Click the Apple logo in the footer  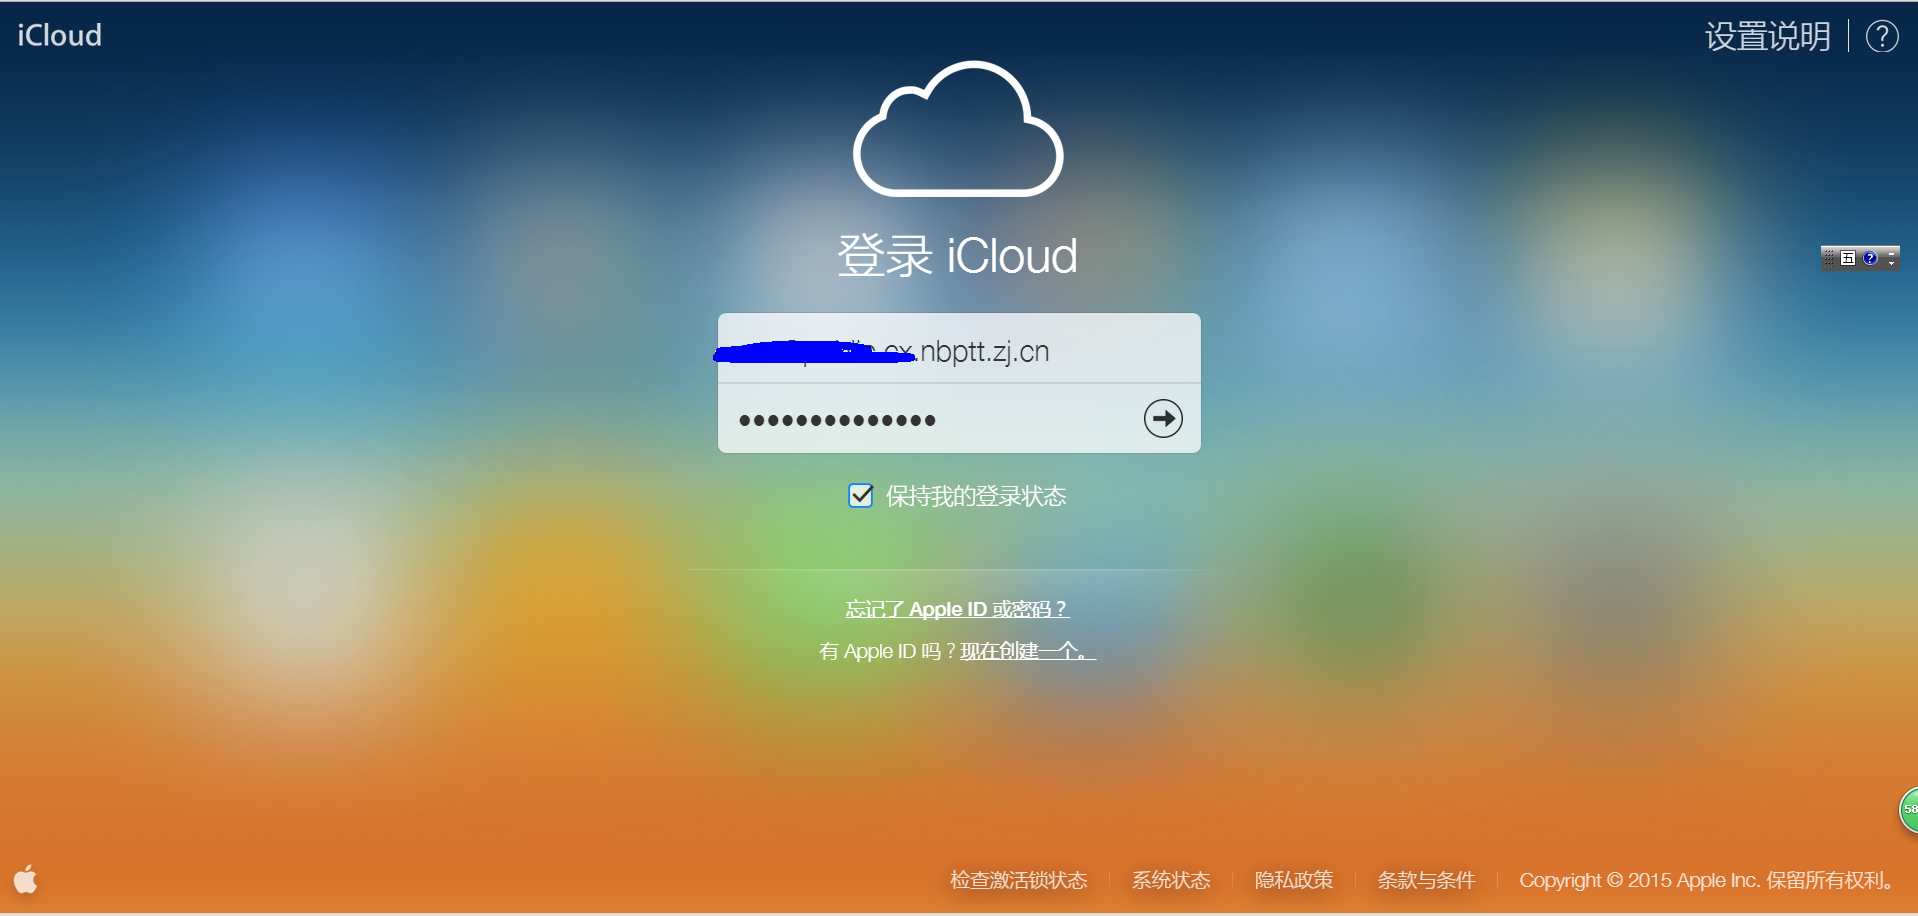[x=26, y=878]
